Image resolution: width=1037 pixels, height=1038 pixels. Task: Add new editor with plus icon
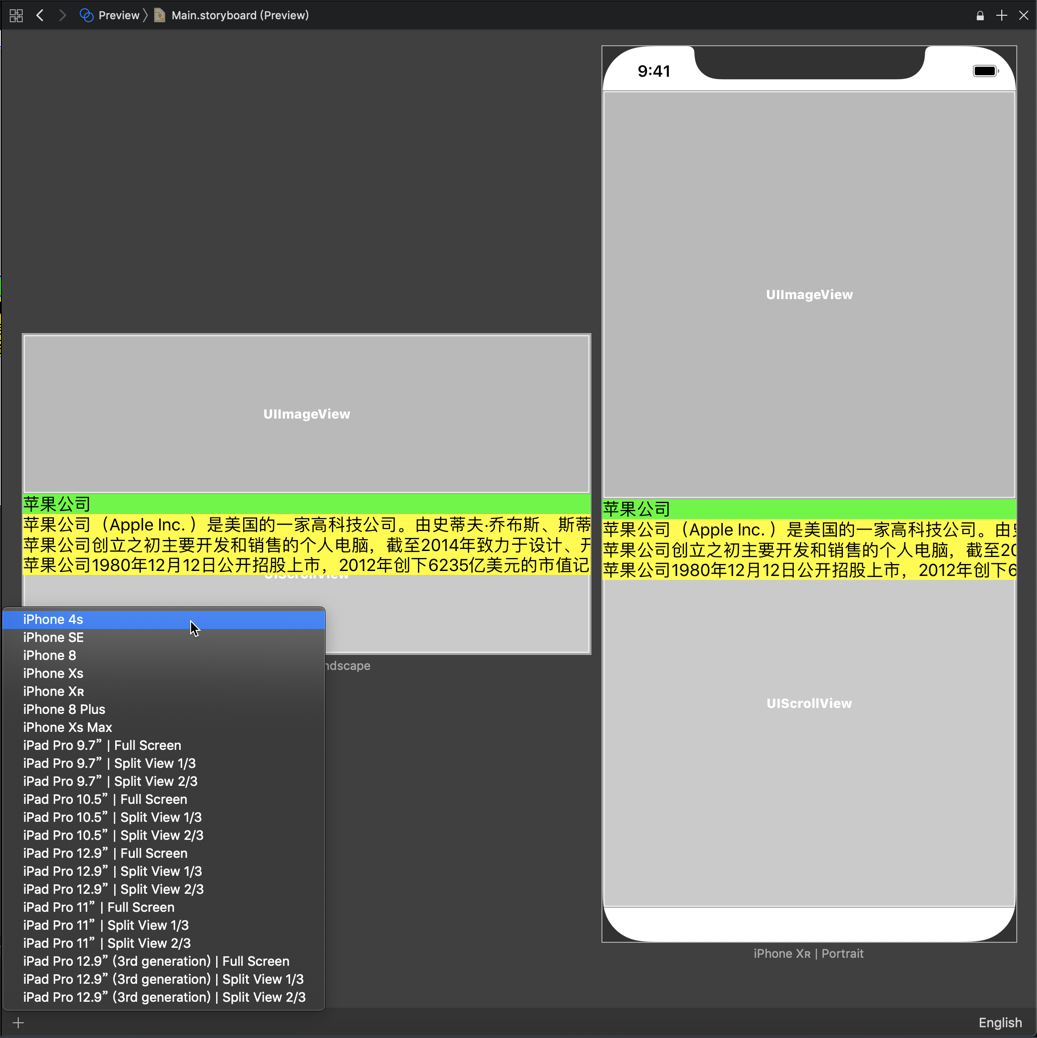click(x=1002, y=15)
